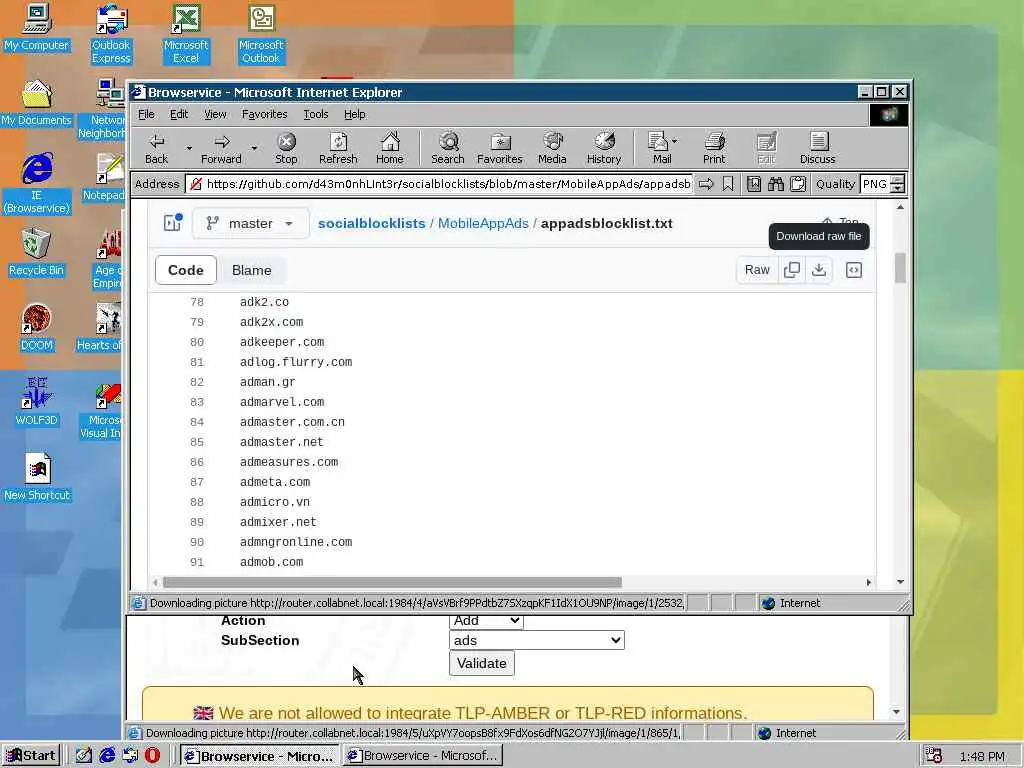Click the Raw button
This screenshot has width=1024, height=768.
757,270
